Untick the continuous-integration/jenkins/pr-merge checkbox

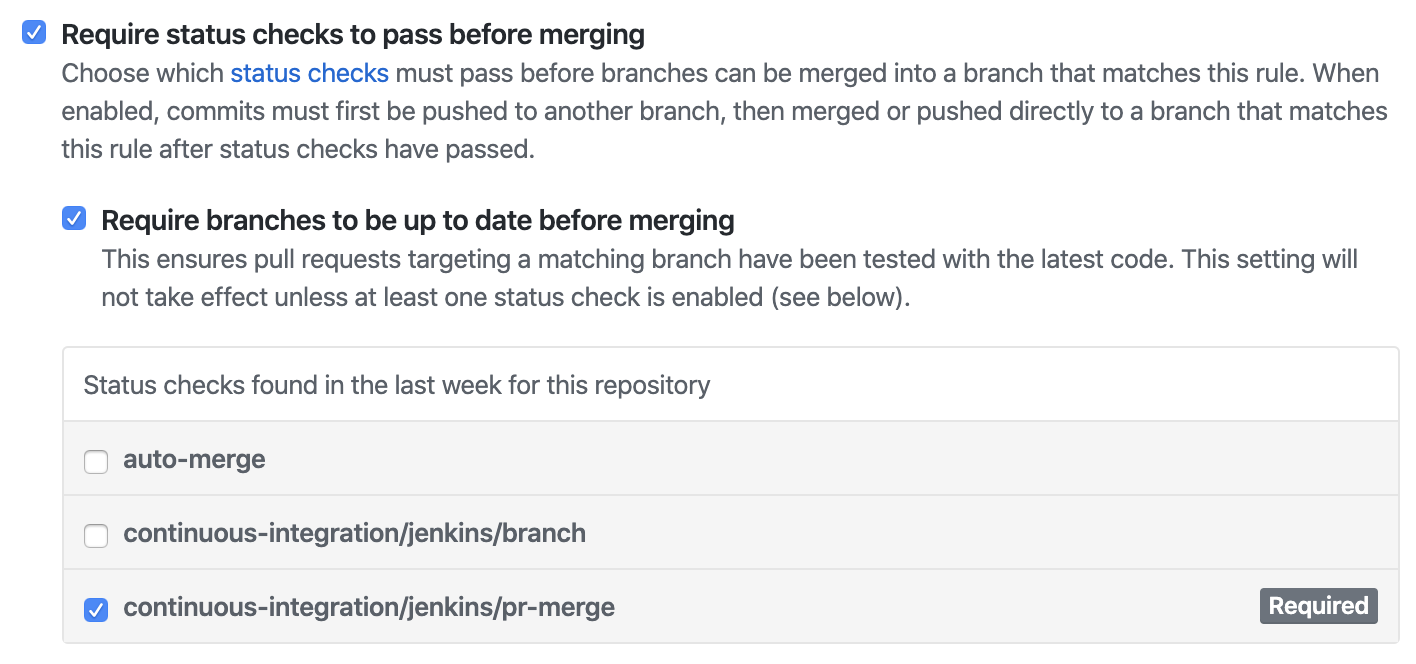tap(96, 609)
